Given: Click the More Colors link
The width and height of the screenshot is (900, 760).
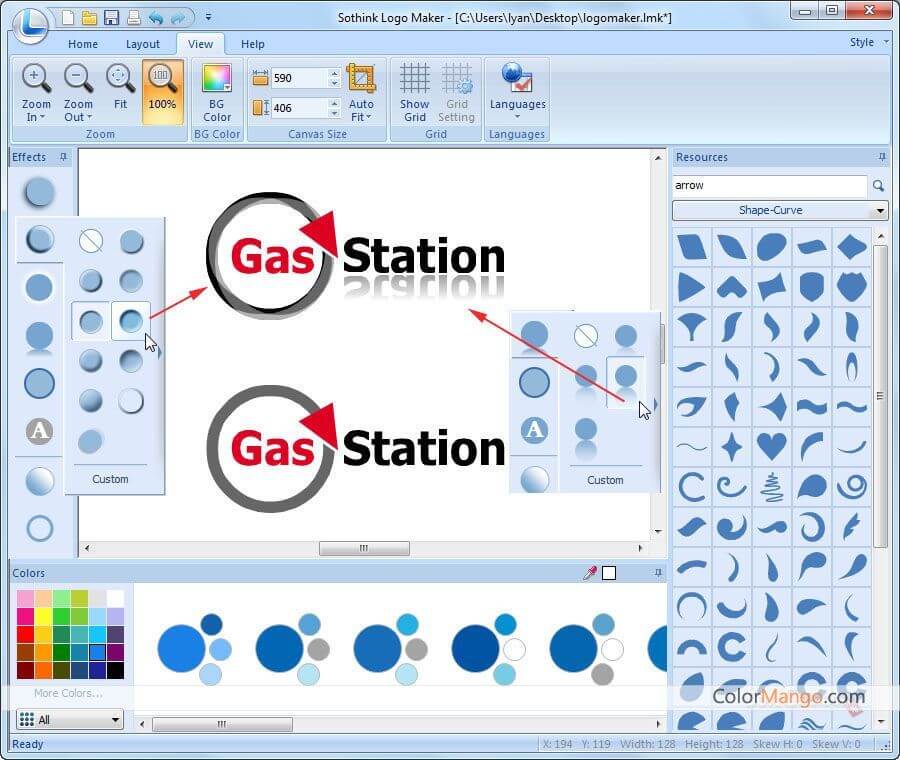Looking at the screenshot, I should coord(67,693).
